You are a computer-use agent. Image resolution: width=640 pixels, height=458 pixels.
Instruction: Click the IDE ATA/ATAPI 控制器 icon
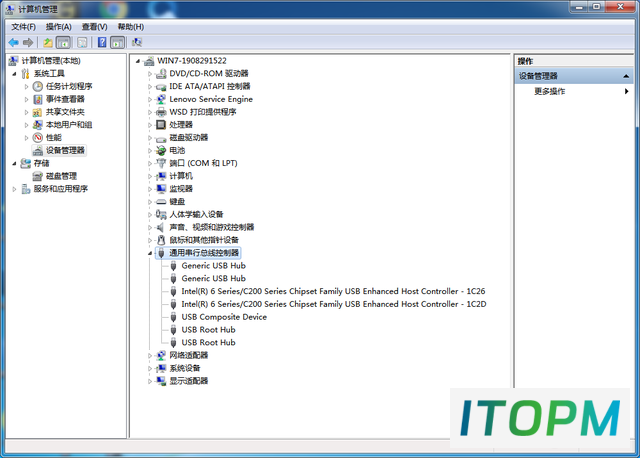click(161, 87)
